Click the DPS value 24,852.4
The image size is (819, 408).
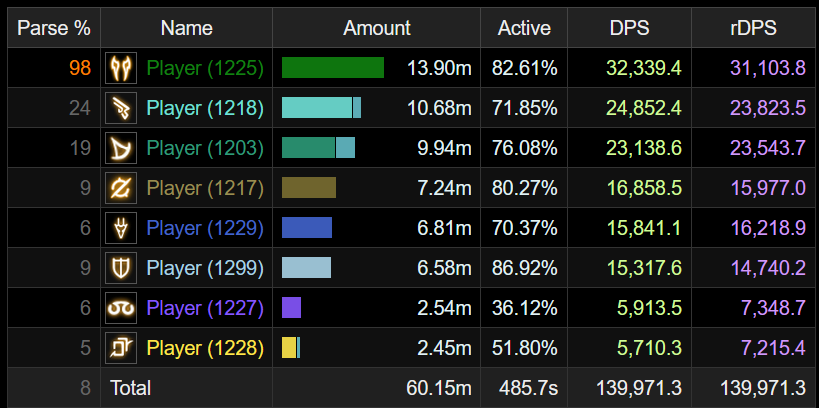point(644,108)
